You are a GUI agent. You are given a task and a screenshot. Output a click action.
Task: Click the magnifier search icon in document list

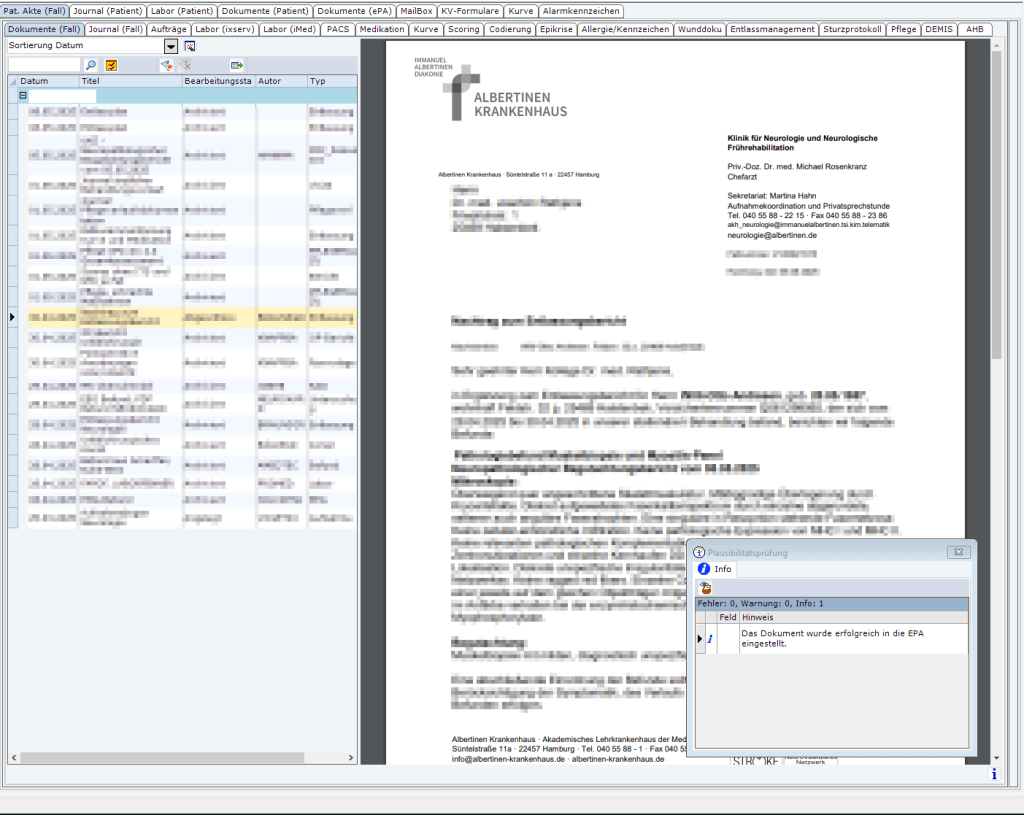coord(90,65)
